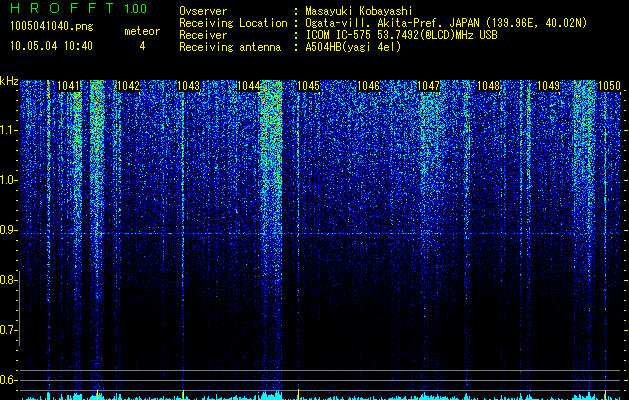Click the 0.9 frequency axis label
The image size is (629, 400).
click(x=8, y=230)
